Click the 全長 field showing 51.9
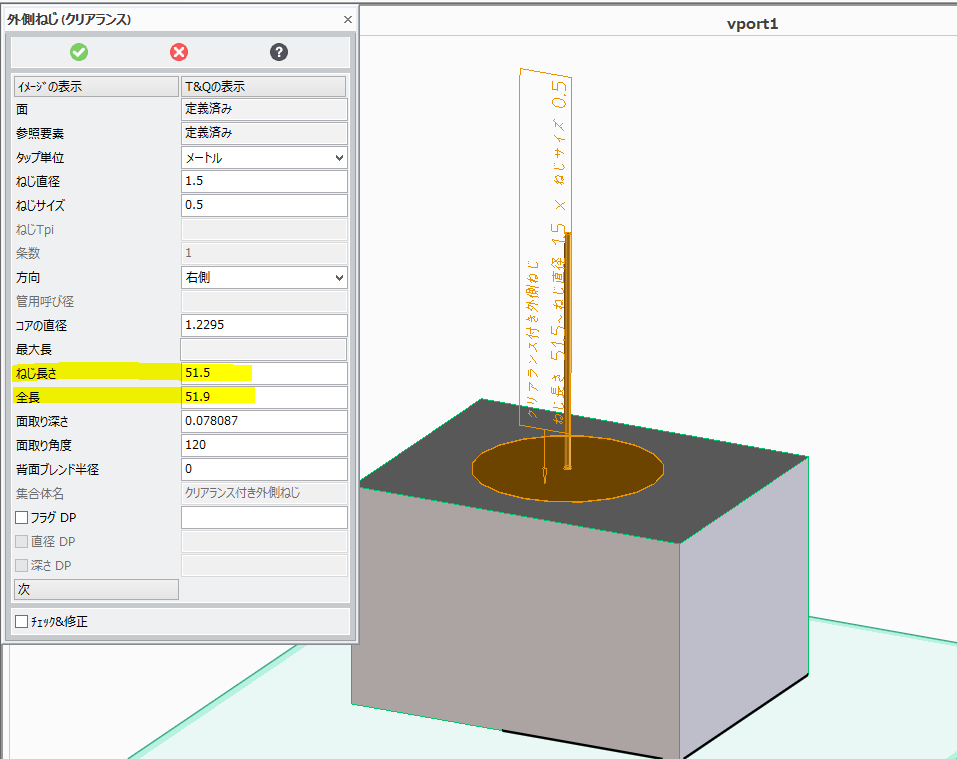Viewport: 957px width, 759px height. 264,398
